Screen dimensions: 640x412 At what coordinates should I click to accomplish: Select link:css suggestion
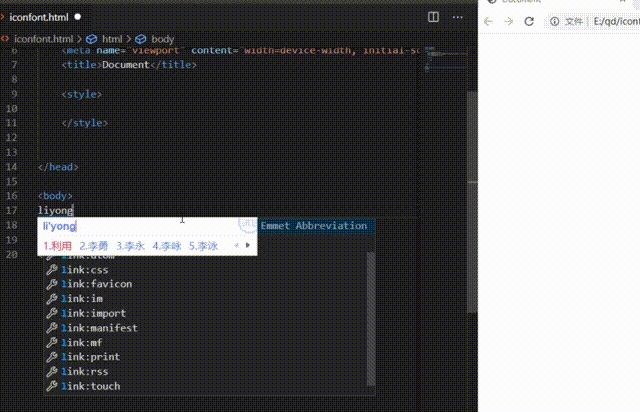point(206,270)
